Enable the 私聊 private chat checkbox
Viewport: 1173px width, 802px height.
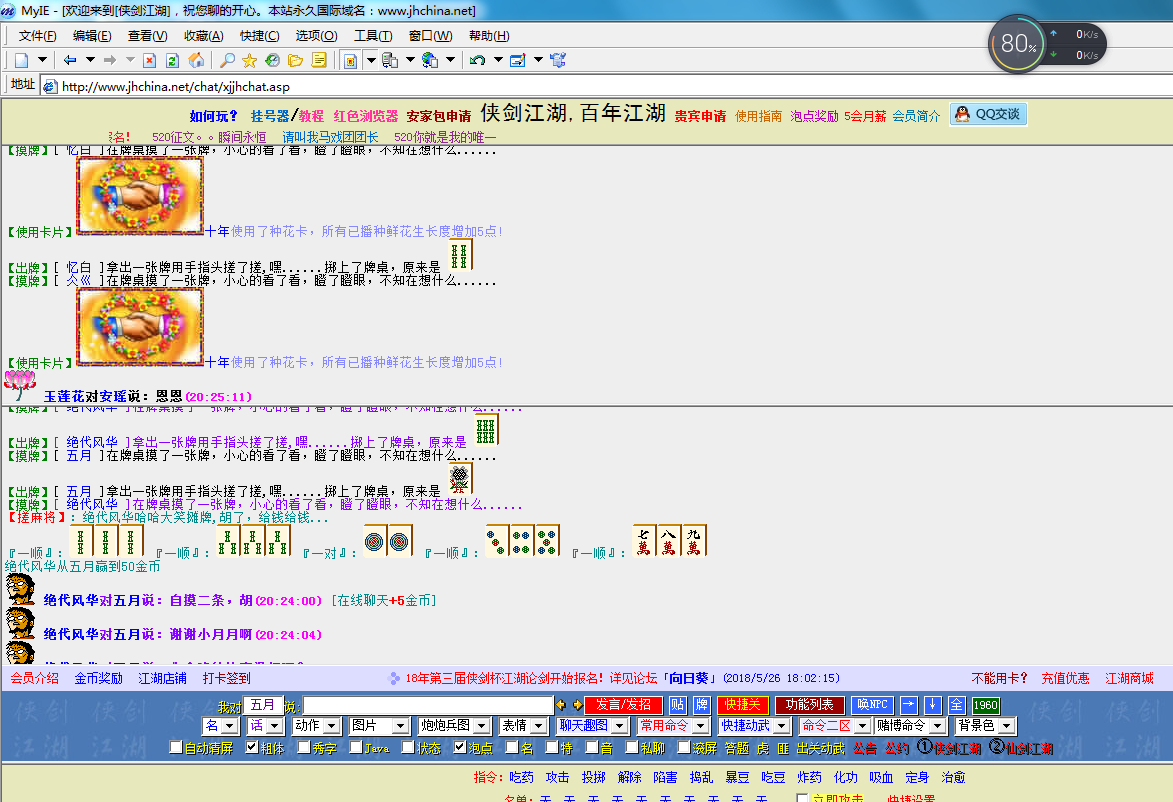pyautogui.click(x=632, y=747)
